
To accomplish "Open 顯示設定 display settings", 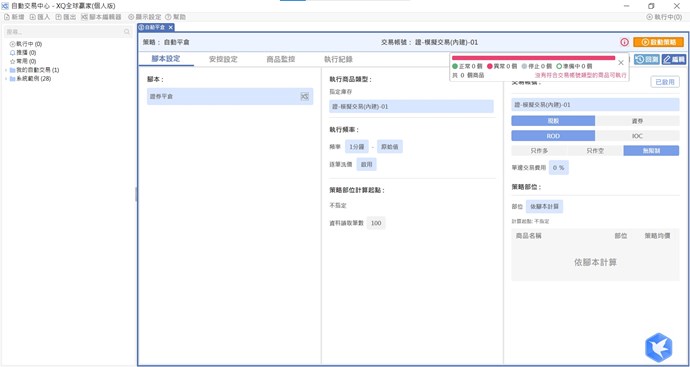I will point(144,17).
